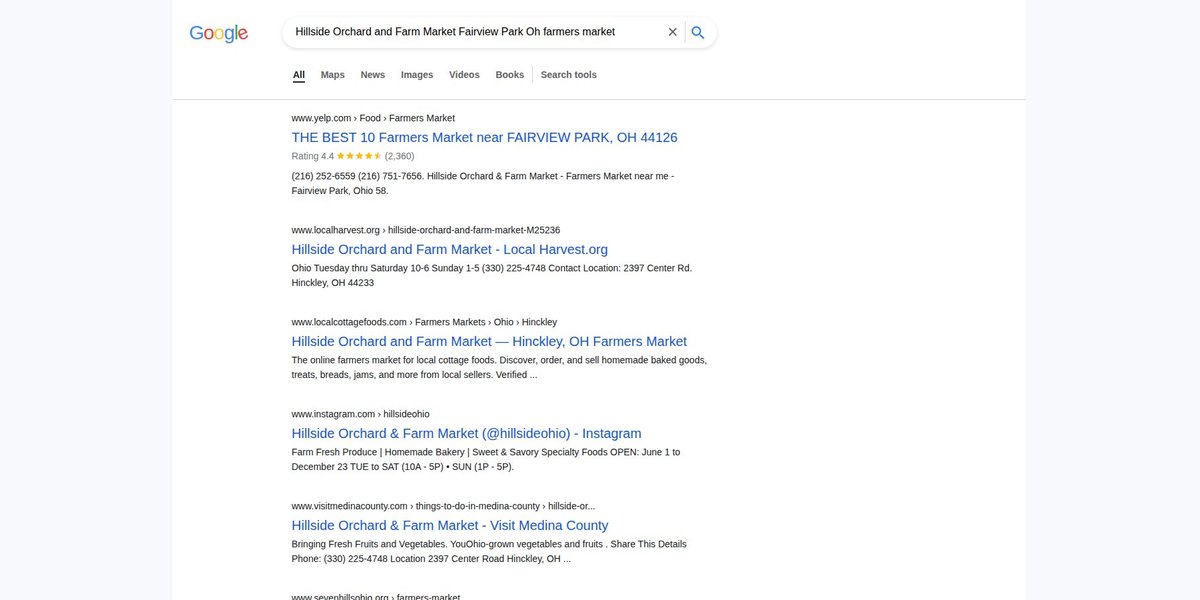Select the All results tab

point(299,75)
